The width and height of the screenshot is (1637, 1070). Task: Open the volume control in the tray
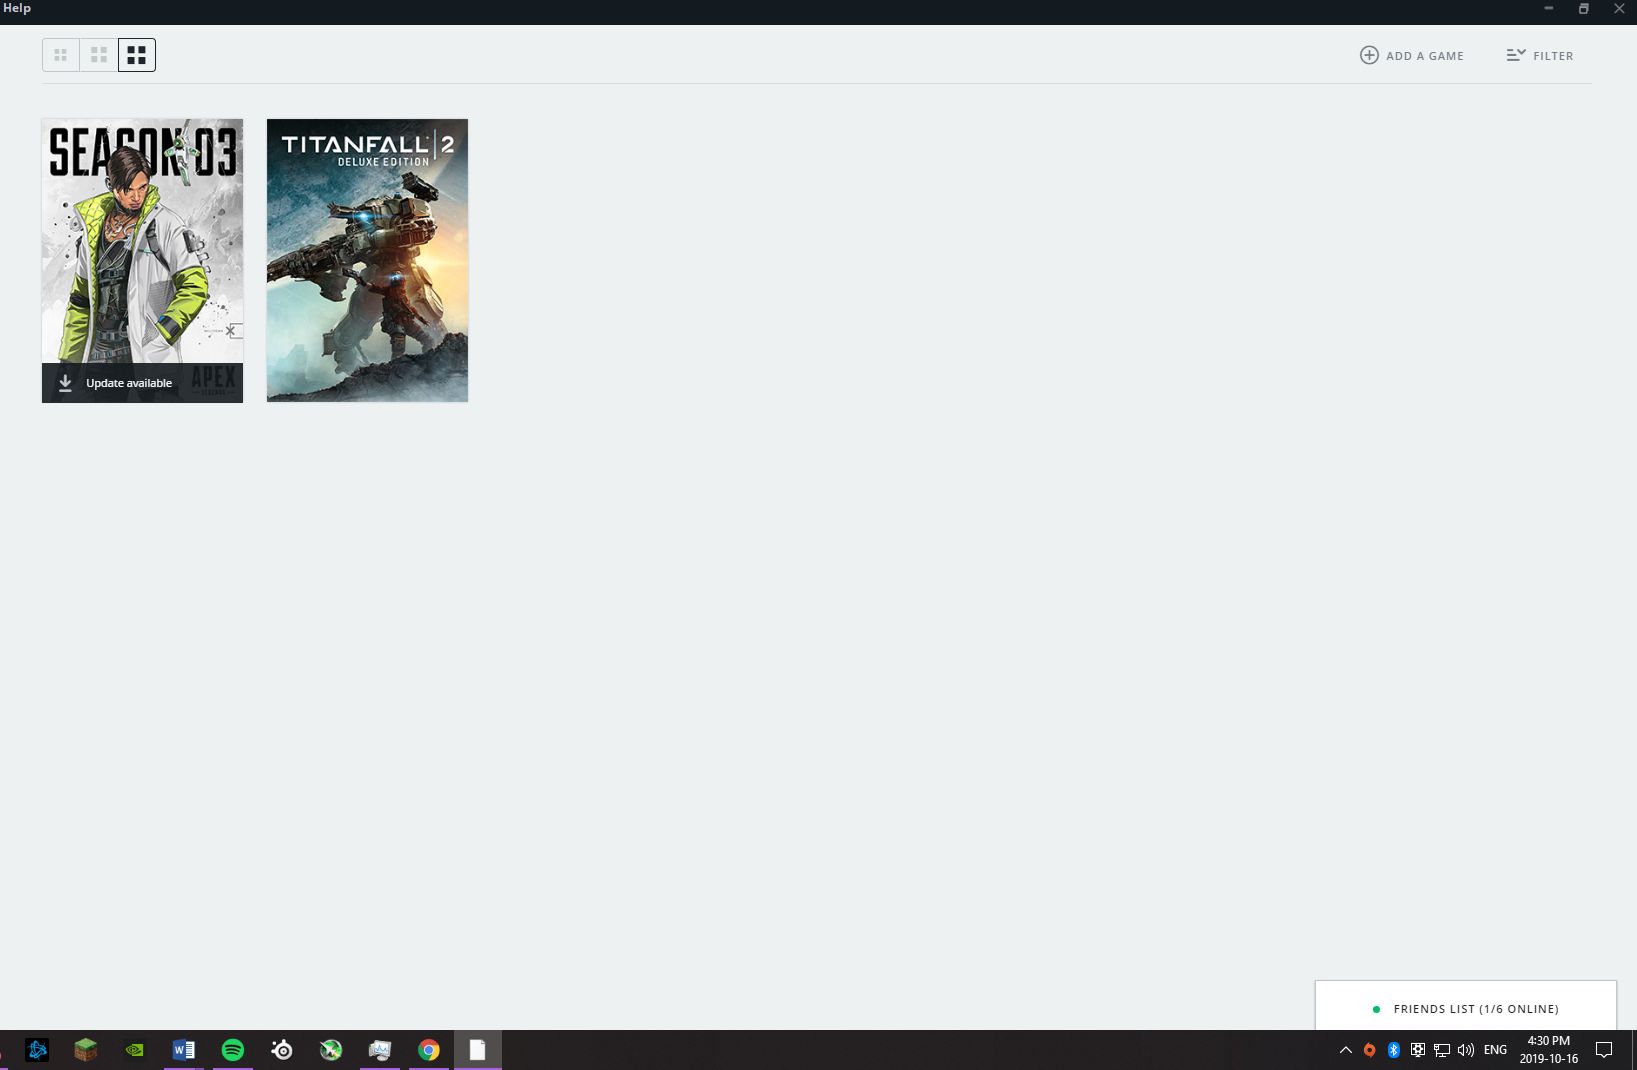pyautogui.click(x=1466, y=1050)
